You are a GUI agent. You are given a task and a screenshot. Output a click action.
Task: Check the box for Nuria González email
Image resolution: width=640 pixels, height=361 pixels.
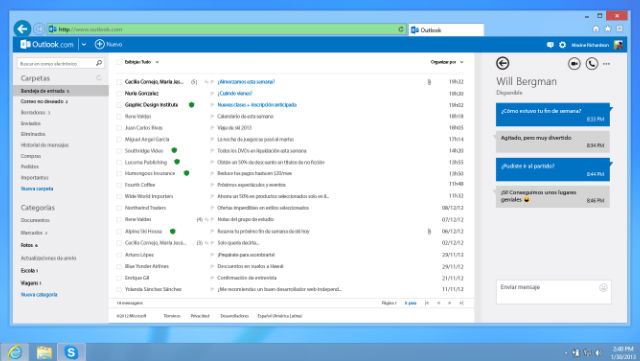(119, 94)
